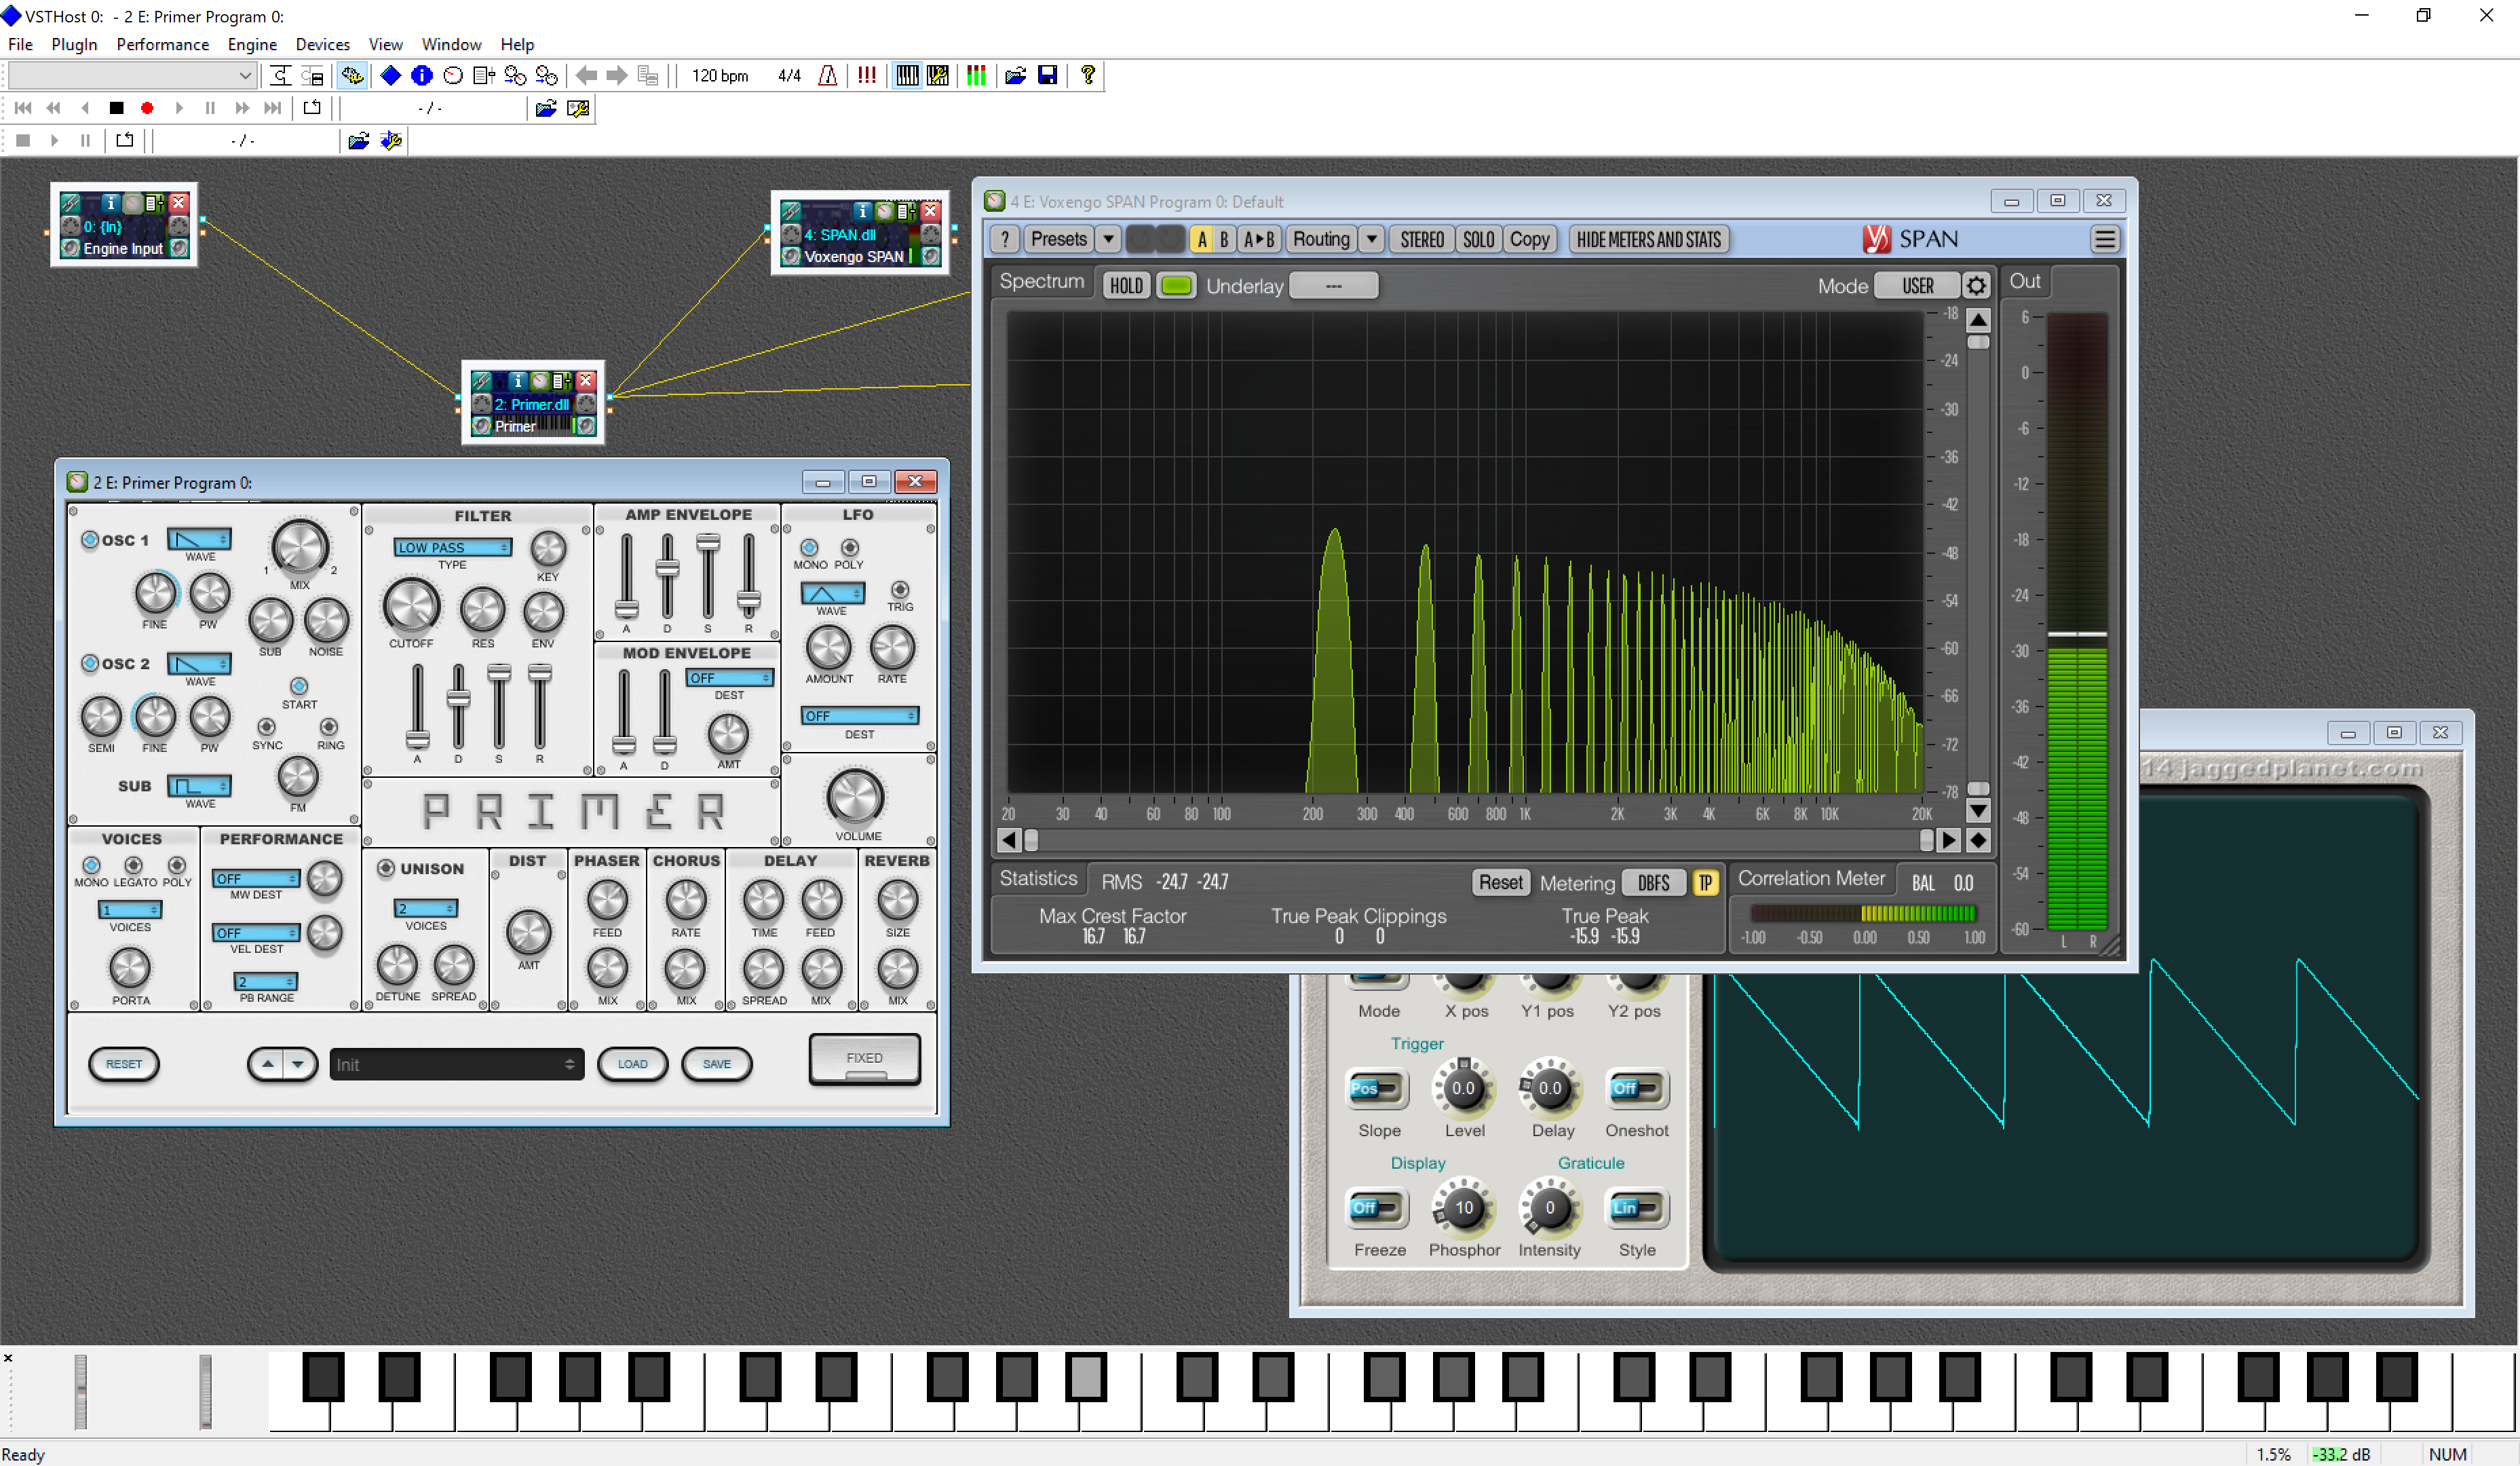Toggle the metronome icon in the toolbar
This screenshot has width=2520, height=1466.
click(827, 76)
